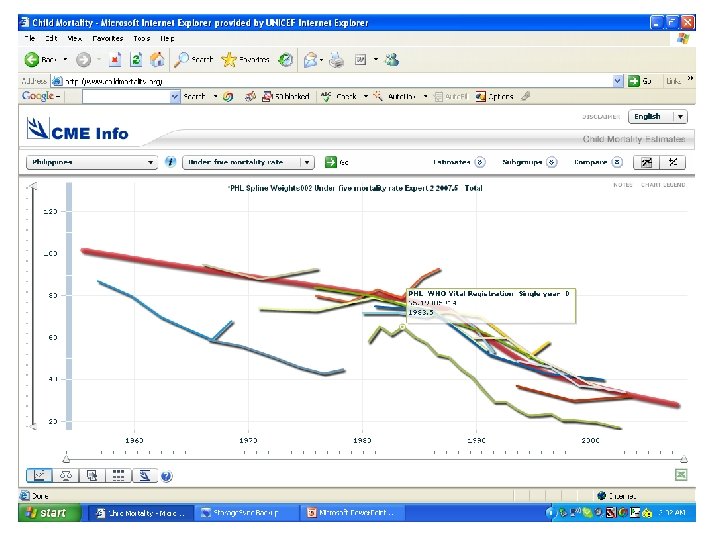Click the Edit with Word icon
720x540 pixels.
tap(360, 60)
